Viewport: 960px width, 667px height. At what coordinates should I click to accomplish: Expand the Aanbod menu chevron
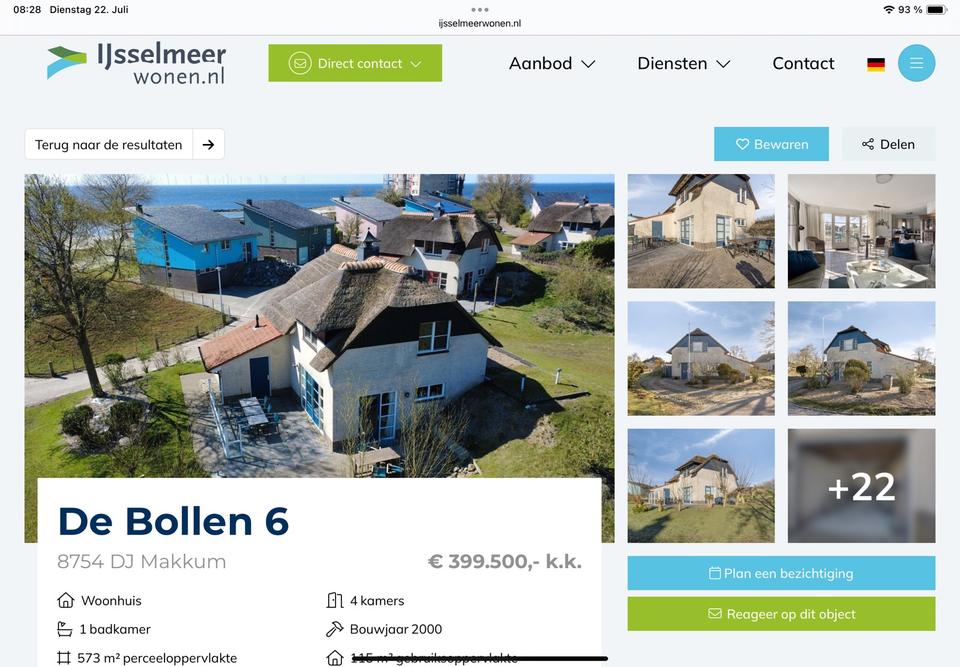tap(588, 64)
